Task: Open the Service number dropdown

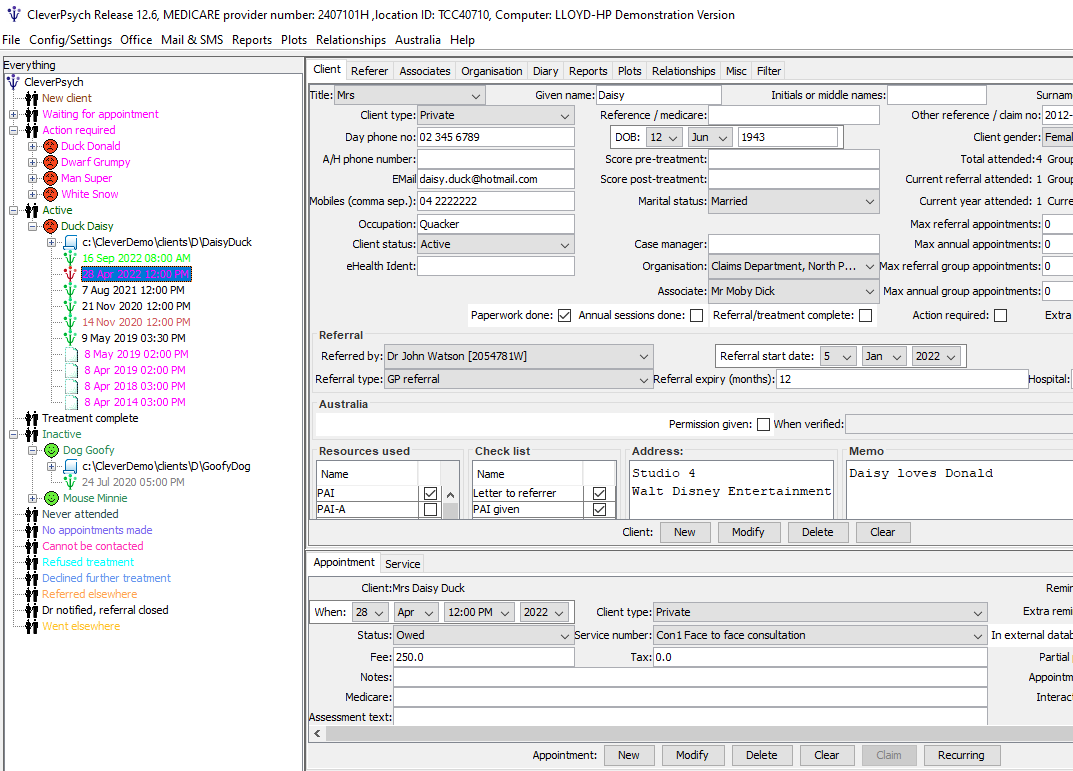Action: (980, 634)
